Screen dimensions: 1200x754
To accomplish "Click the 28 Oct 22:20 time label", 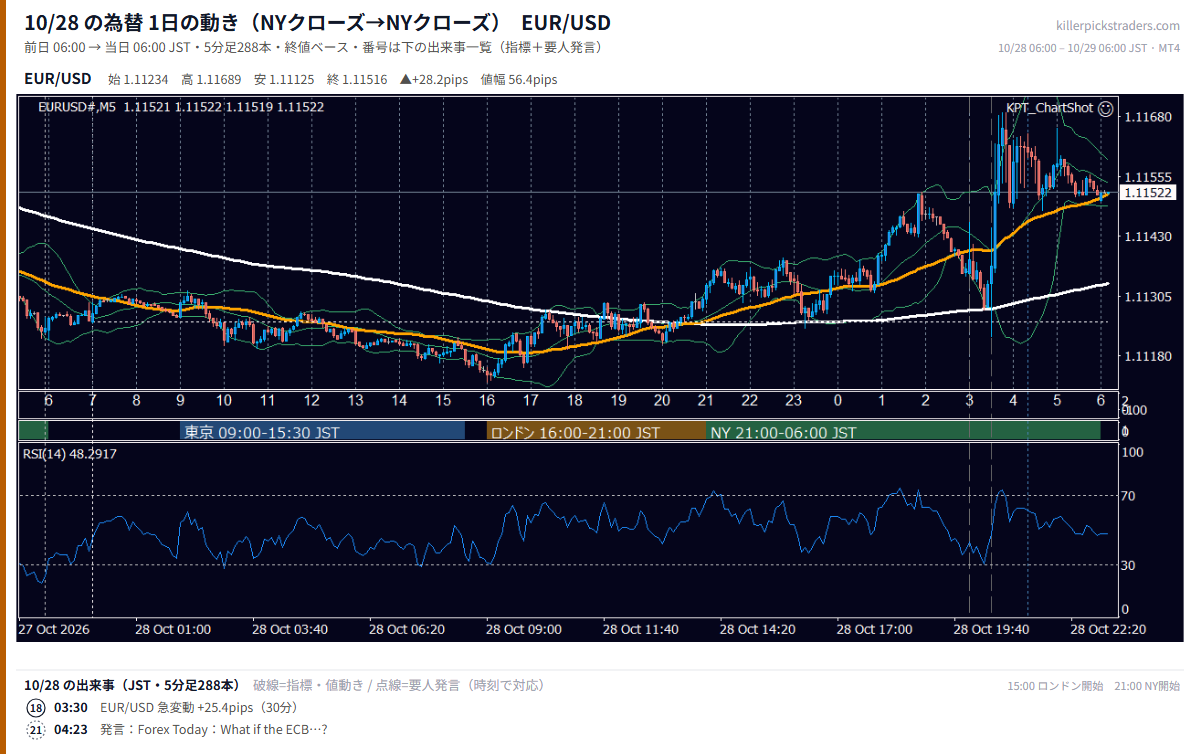I will 1108,630.
